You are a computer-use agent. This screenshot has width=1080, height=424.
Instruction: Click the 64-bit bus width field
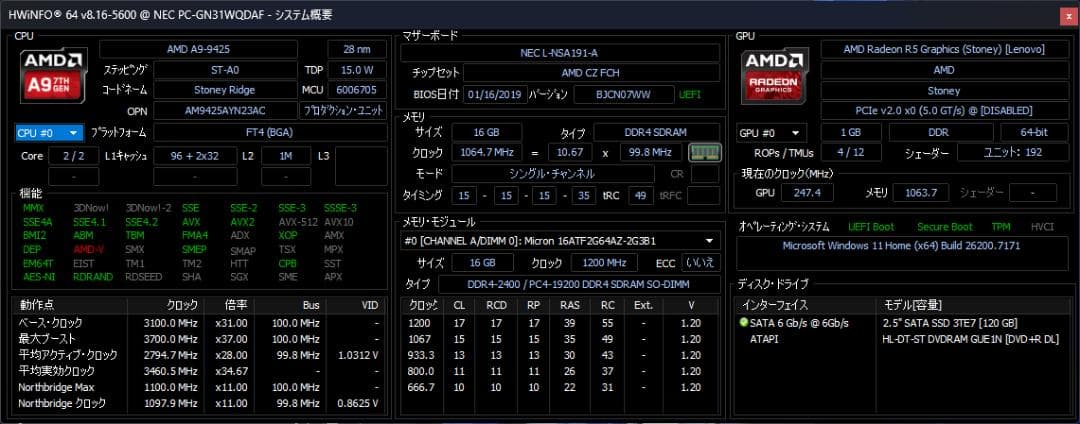(1035, 133)
